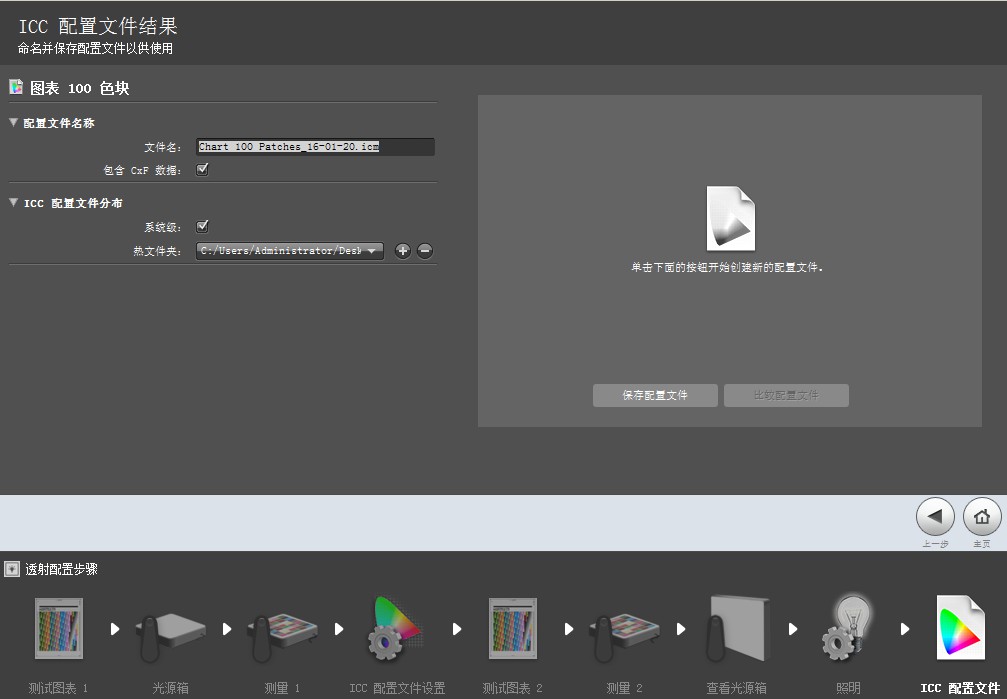This screenshot has height=699, width=1007.
Task: Toggle the 透射配置步骤 panel icon
Action: click(x=11, y=569)
